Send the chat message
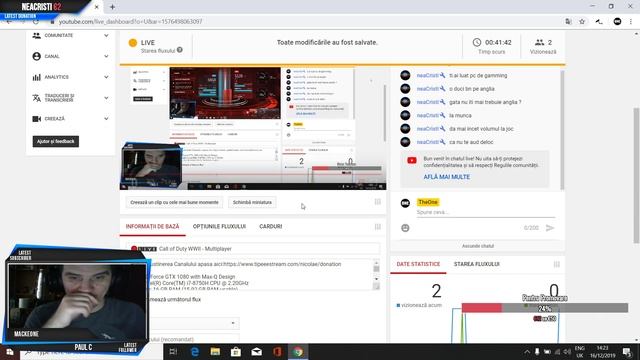Screen dimensions: 640x360 coord(550,228)
